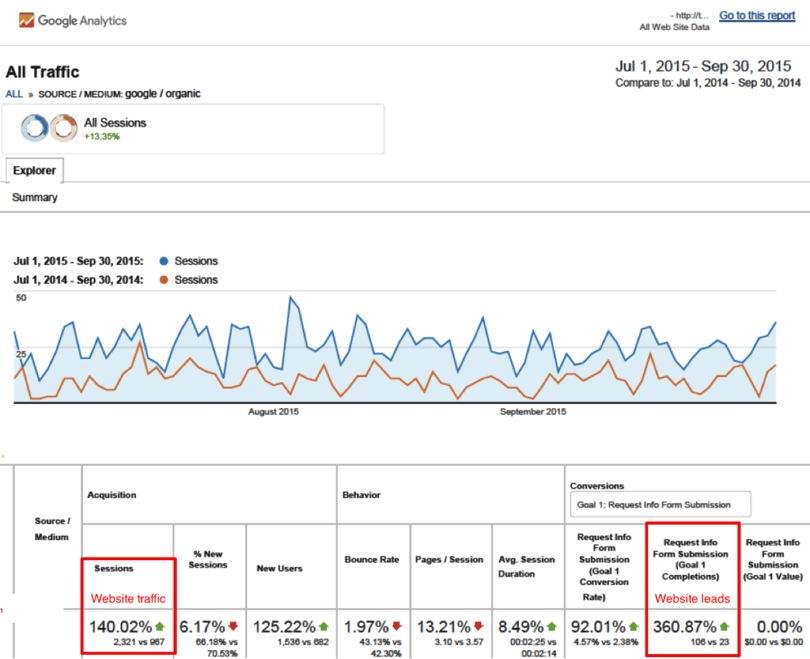Click a peak data point in the chart
810x659 pixels.
point(291,297)
